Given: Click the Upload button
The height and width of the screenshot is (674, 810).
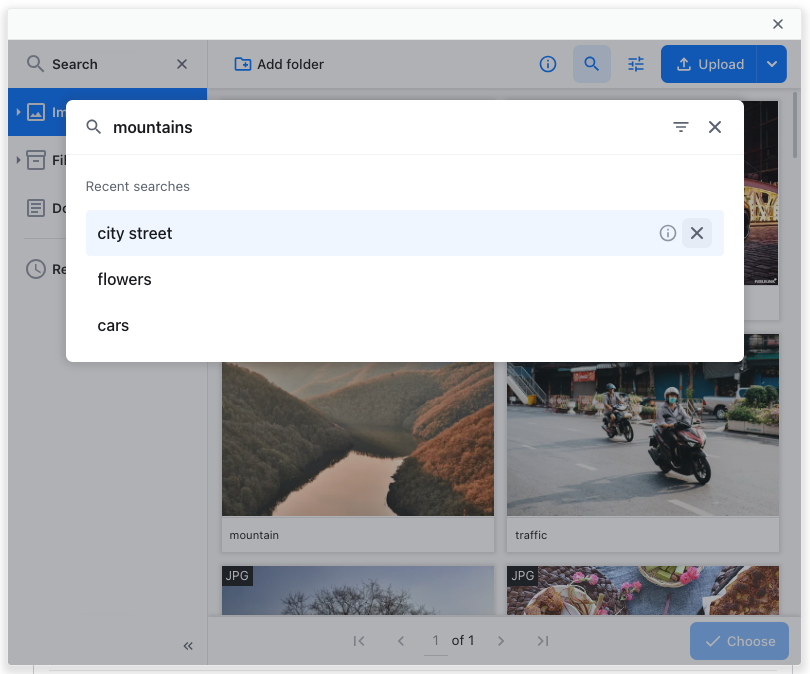Looking at the screenshot, I should pyautogui.click(x=709, y=63).
